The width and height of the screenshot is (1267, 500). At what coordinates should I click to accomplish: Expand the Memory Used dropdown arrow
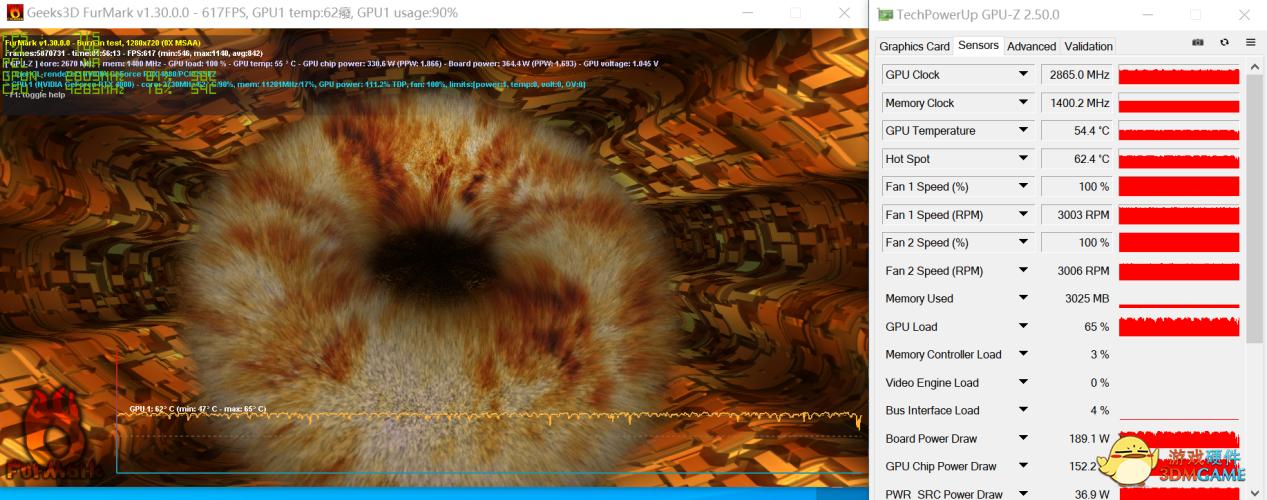1023,298
